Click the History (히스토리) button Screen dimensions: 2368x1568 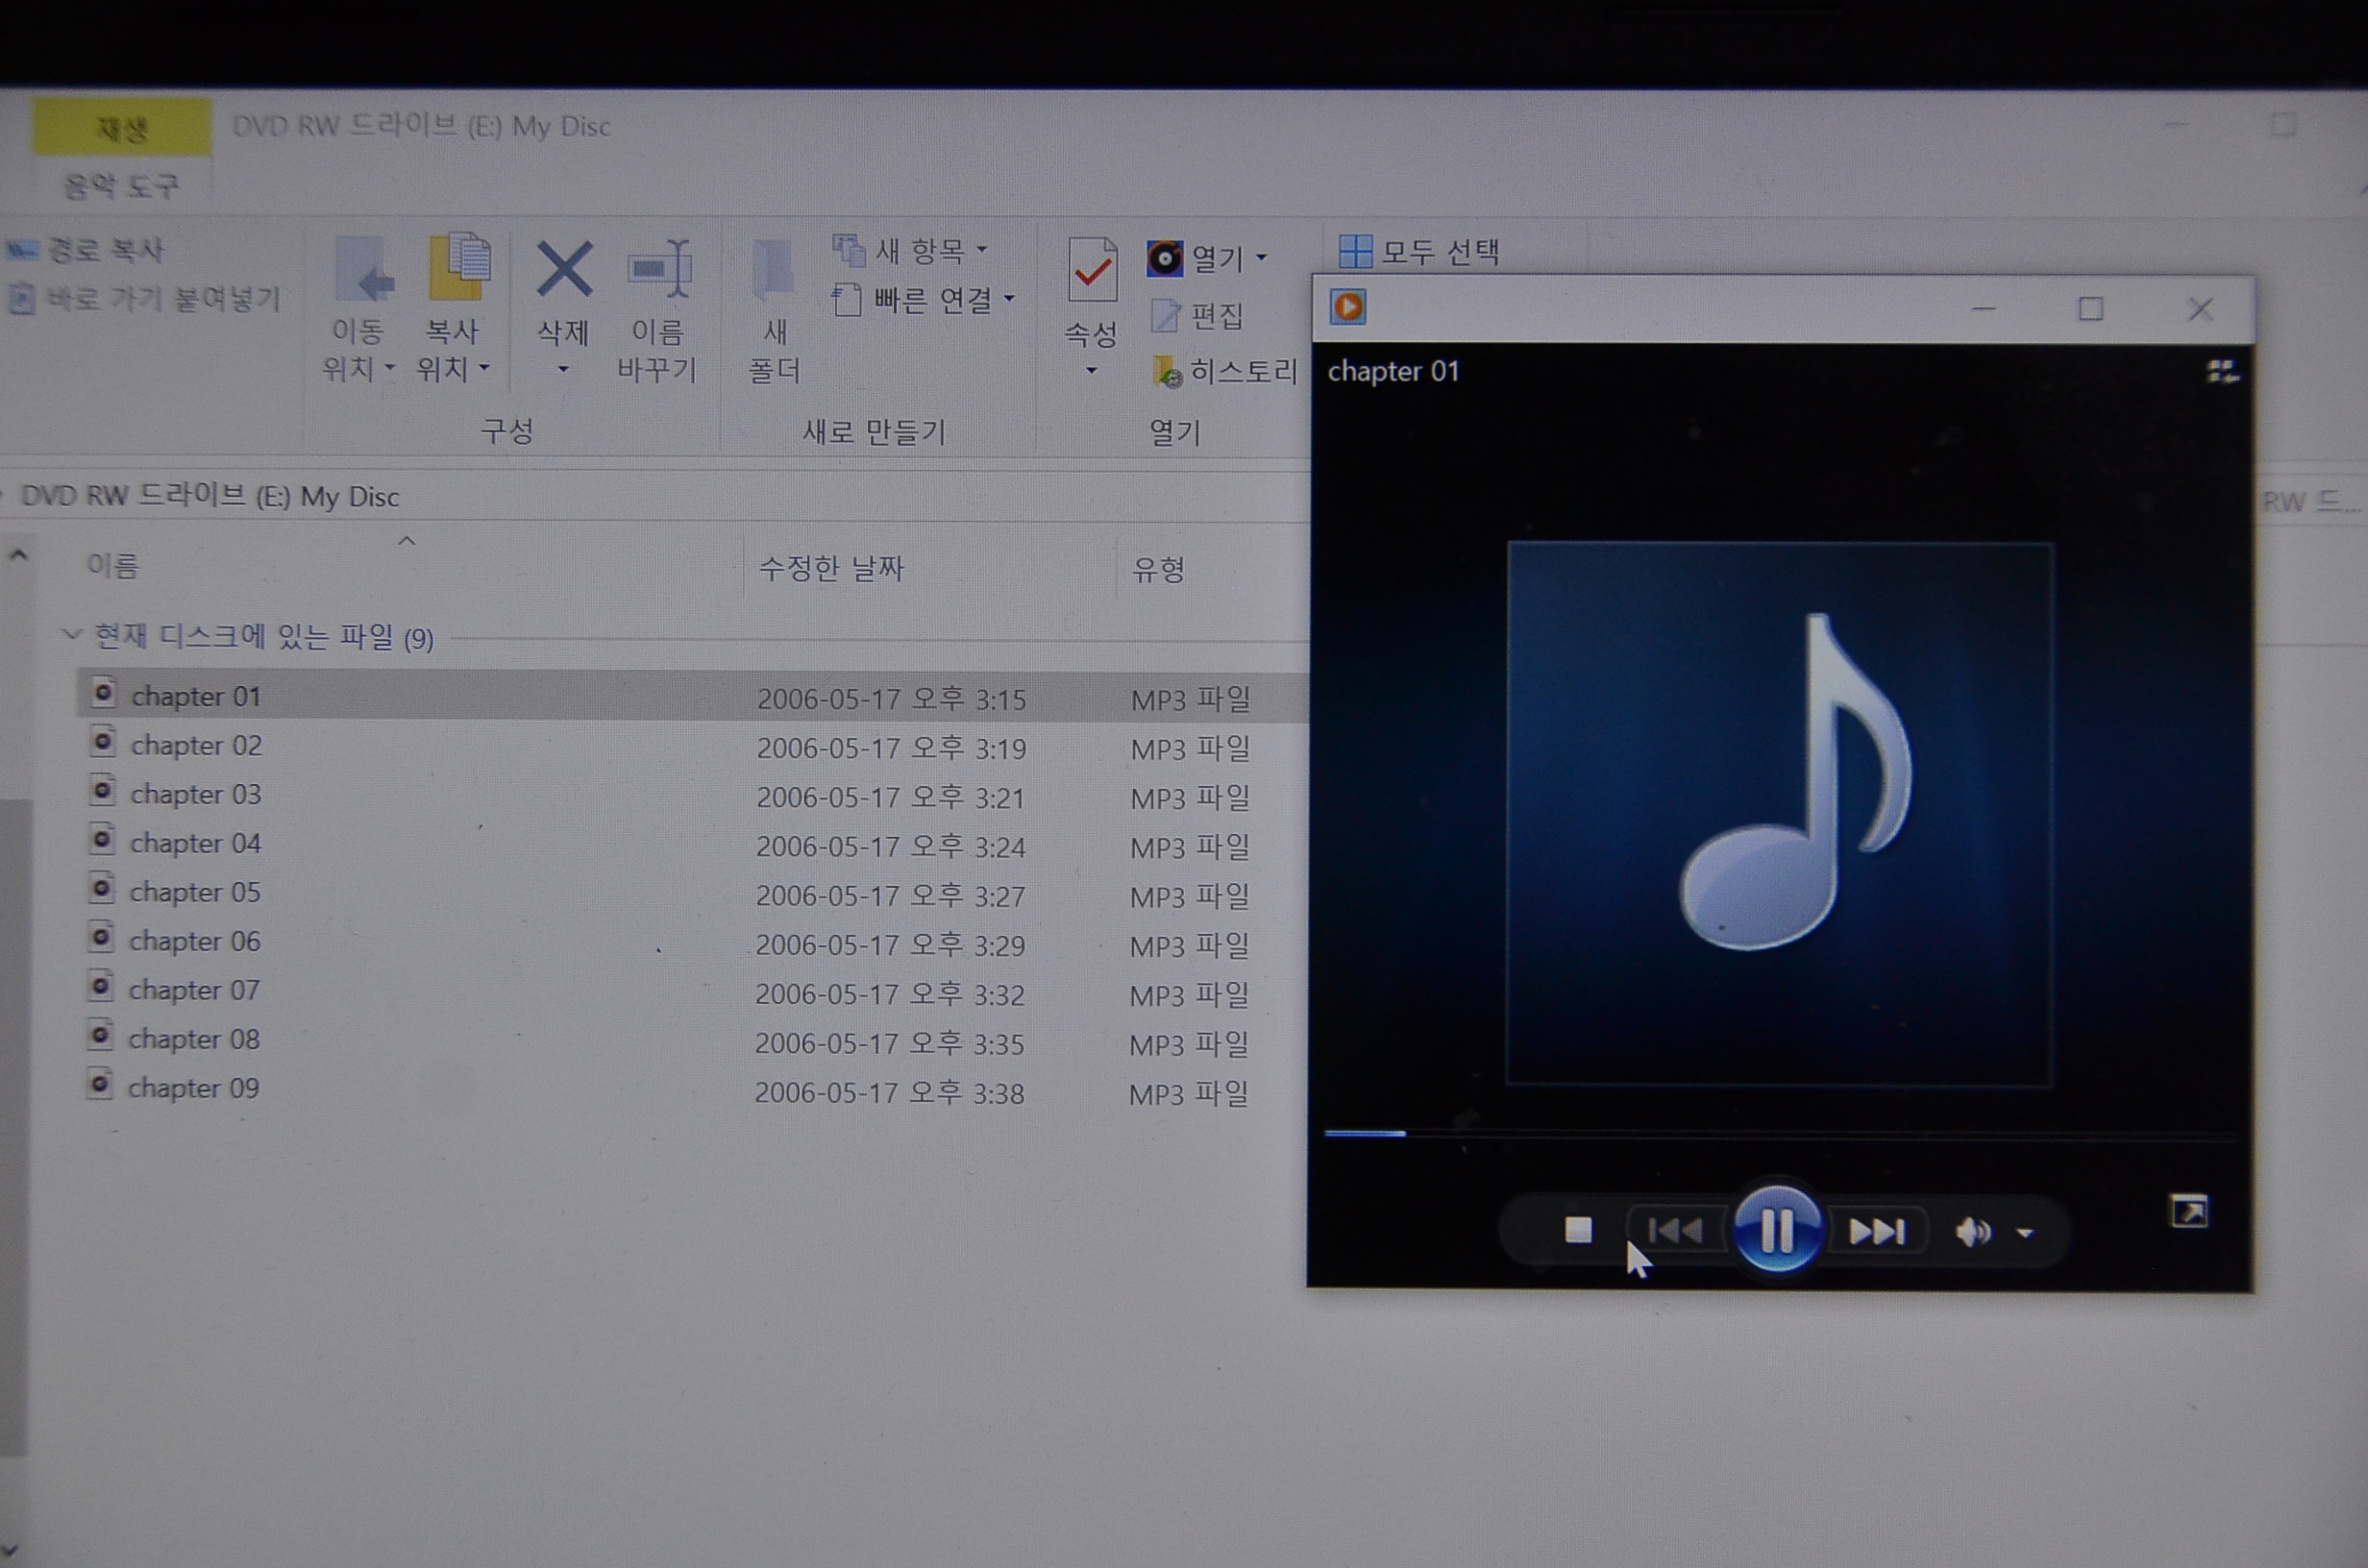1225,372
